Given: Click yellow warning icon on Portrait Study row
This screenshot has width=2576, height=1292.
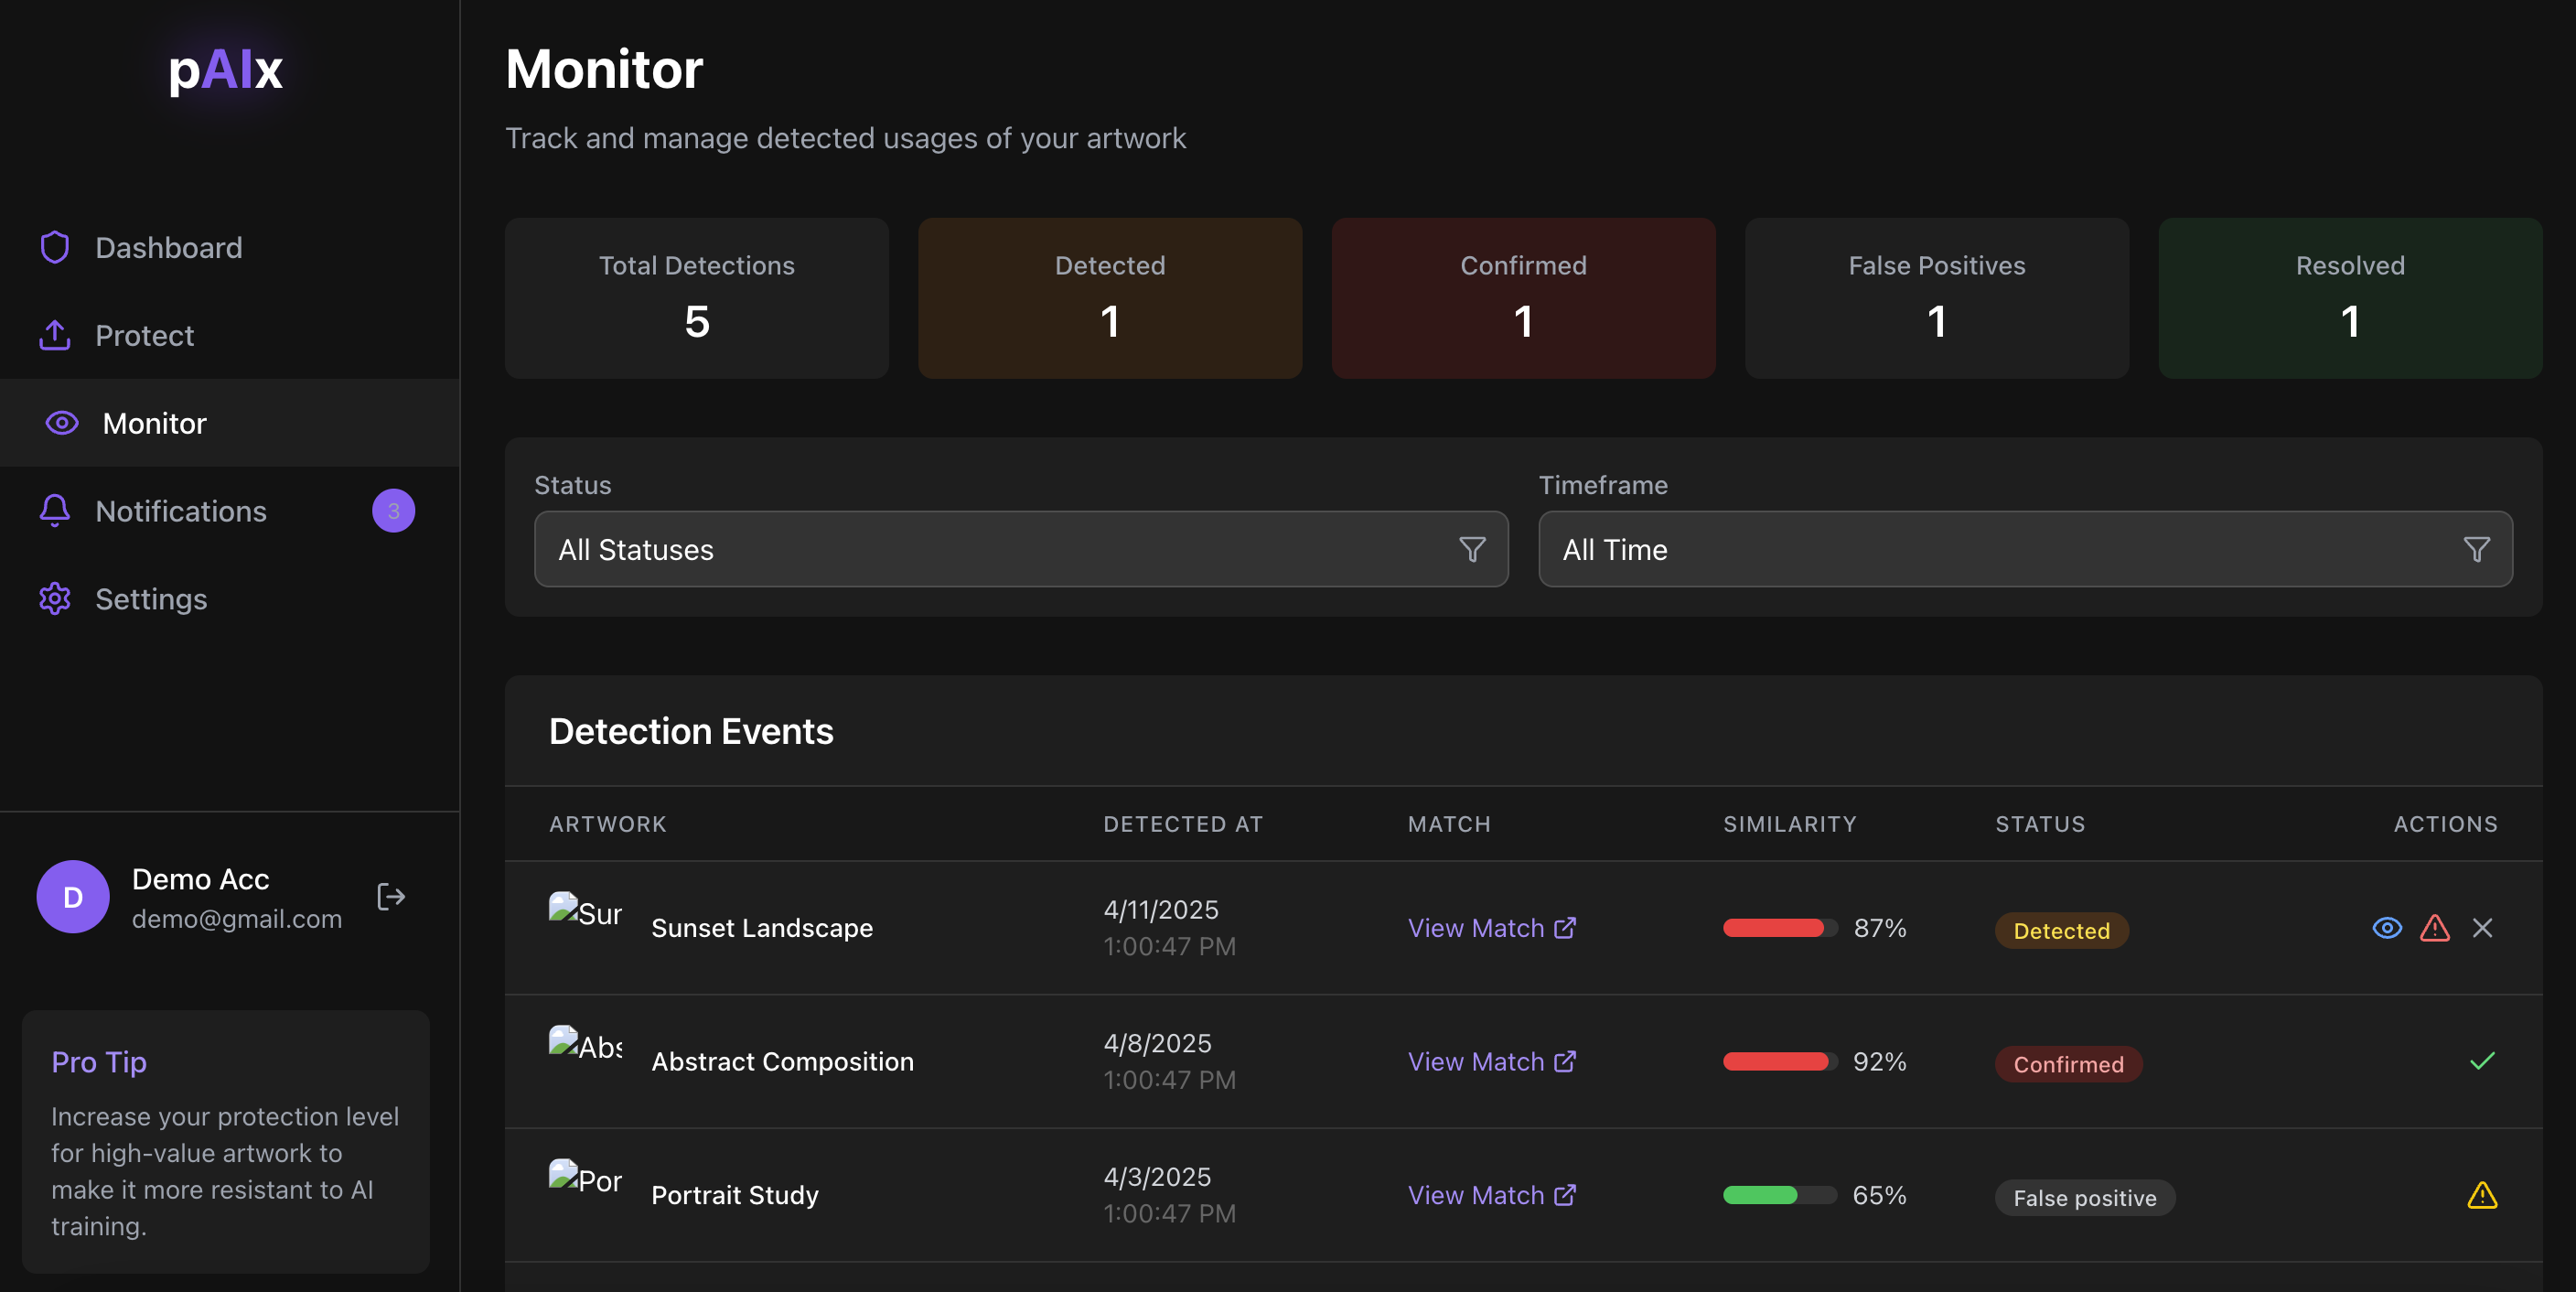Looking at the screenshot, I should [2482, 1195].
